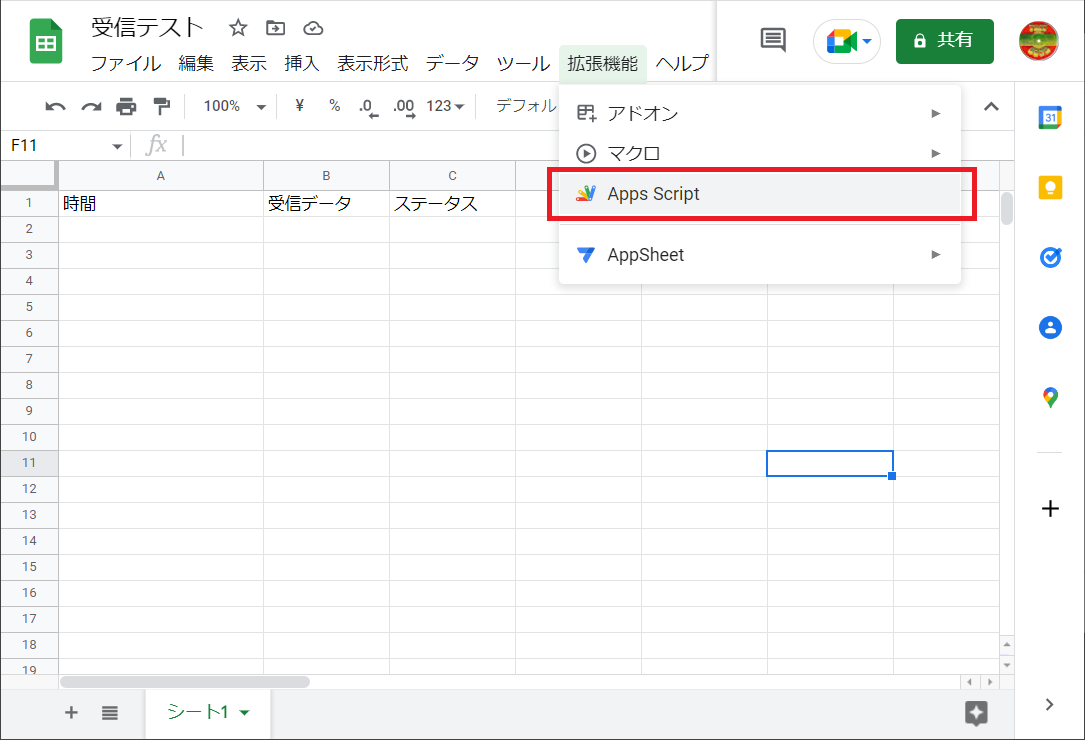Open the シート1 tab dropdown arrow
Screen dimensions: 1085x740
pos(245,713)
